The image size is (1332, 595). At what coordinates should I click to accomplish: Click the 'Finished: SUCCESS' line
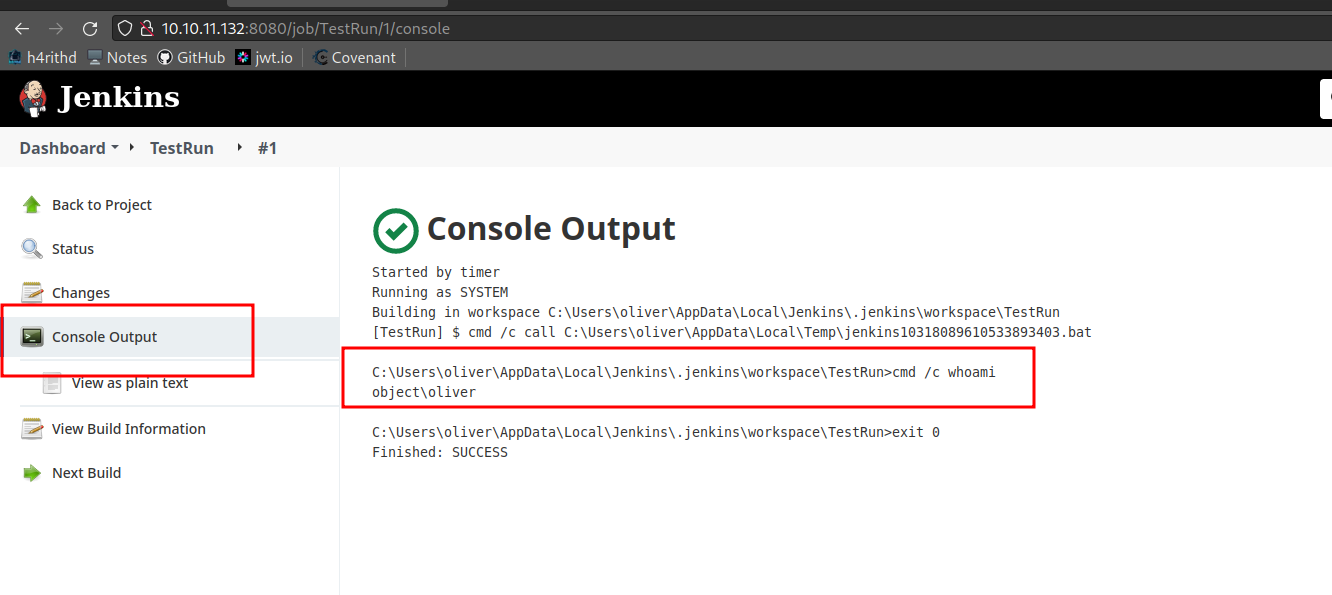[440, 452]
